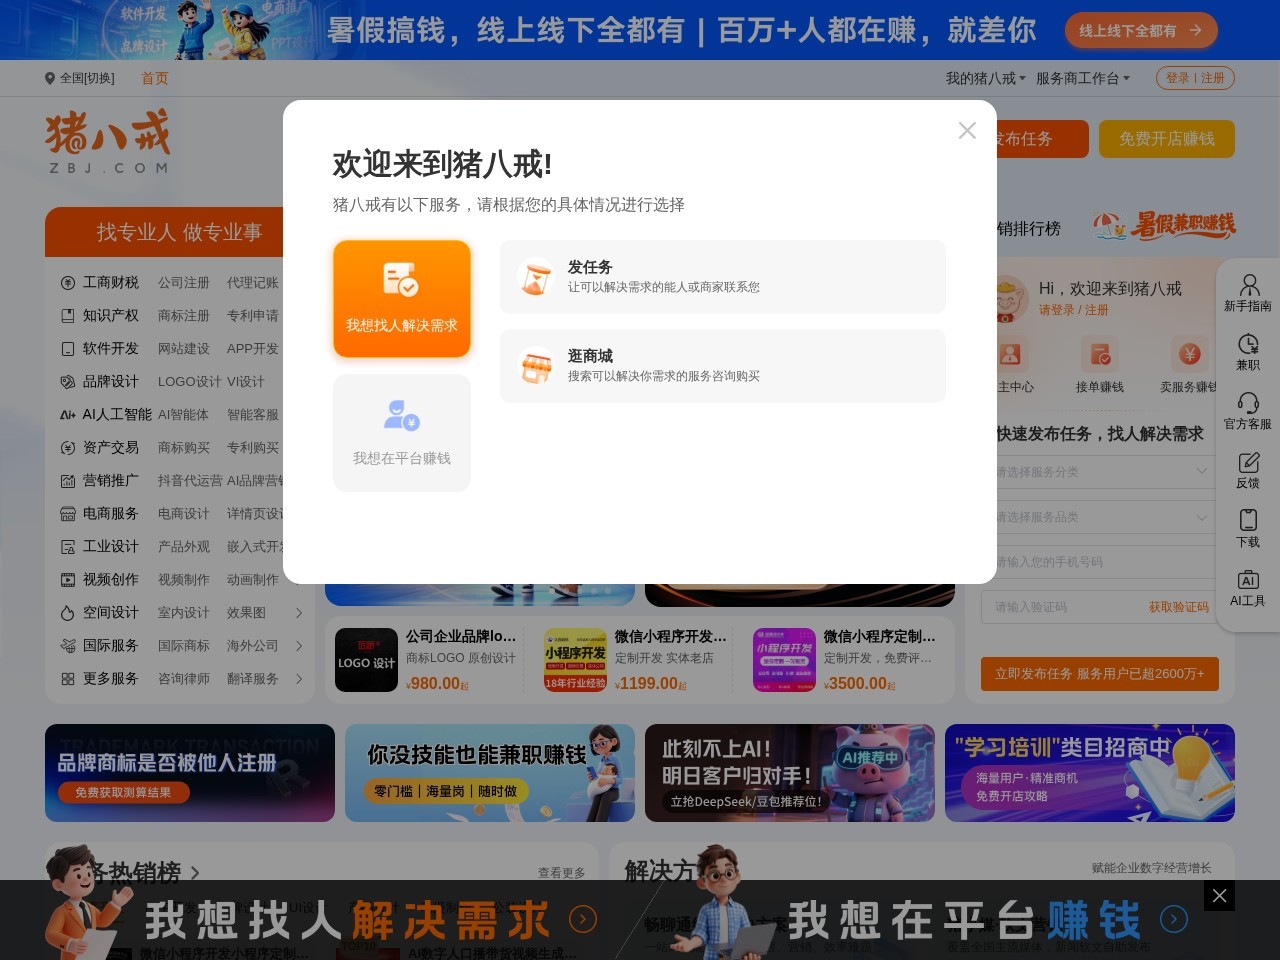Open the AI工具 sidebar icon
Viewport: 1280px width, 960px height.
[x=1248, y=580]
